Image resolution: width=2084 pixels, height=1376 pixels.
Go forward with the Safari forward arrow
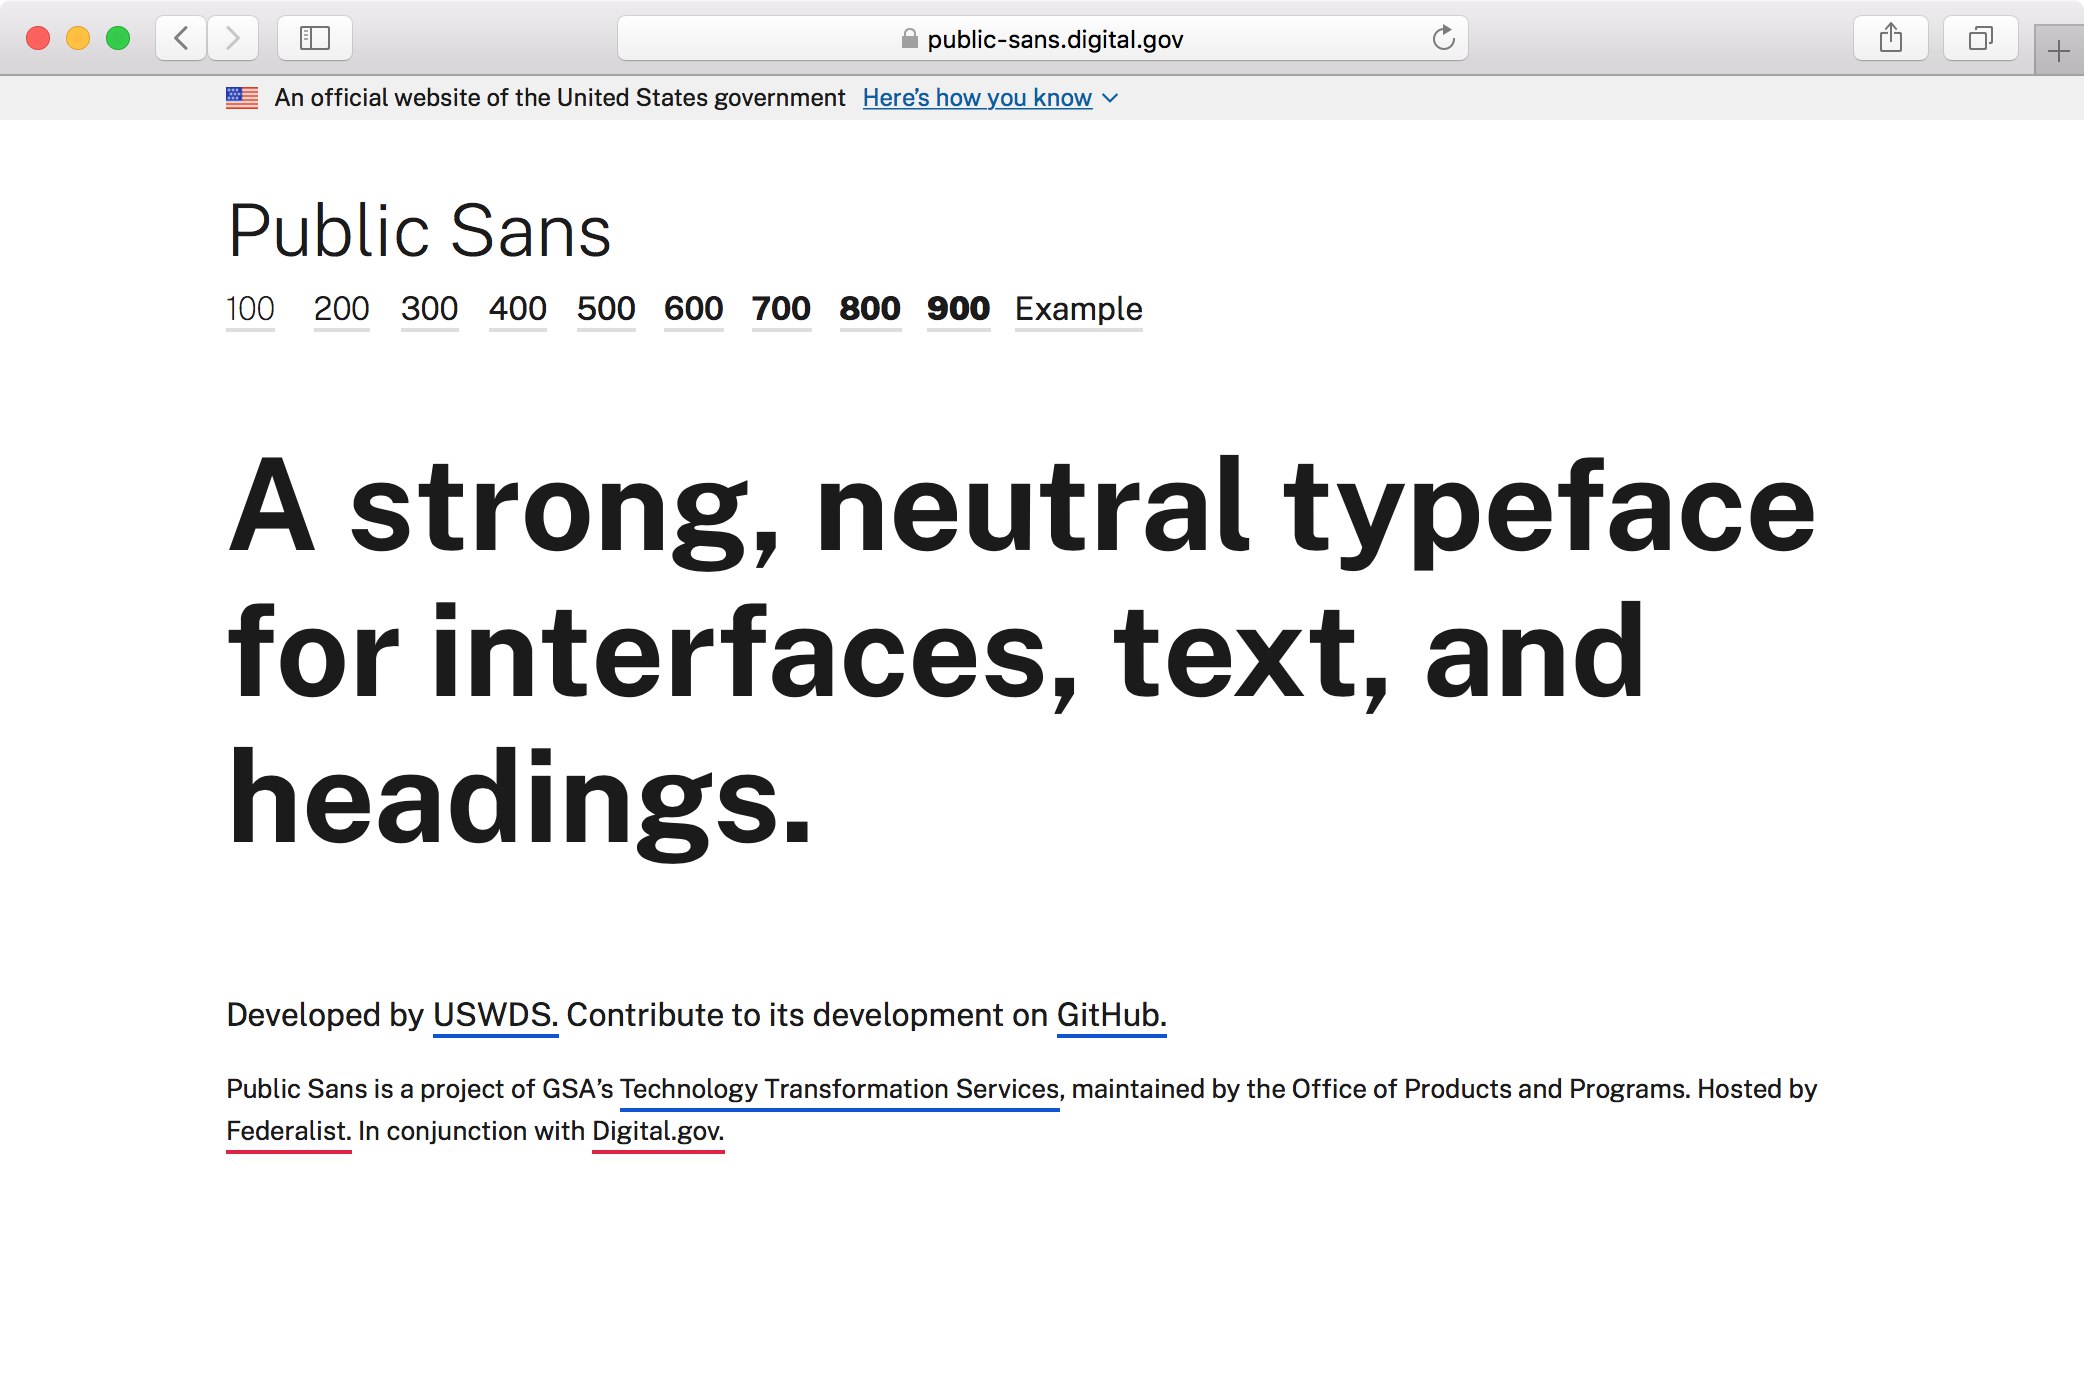point(233,38)
